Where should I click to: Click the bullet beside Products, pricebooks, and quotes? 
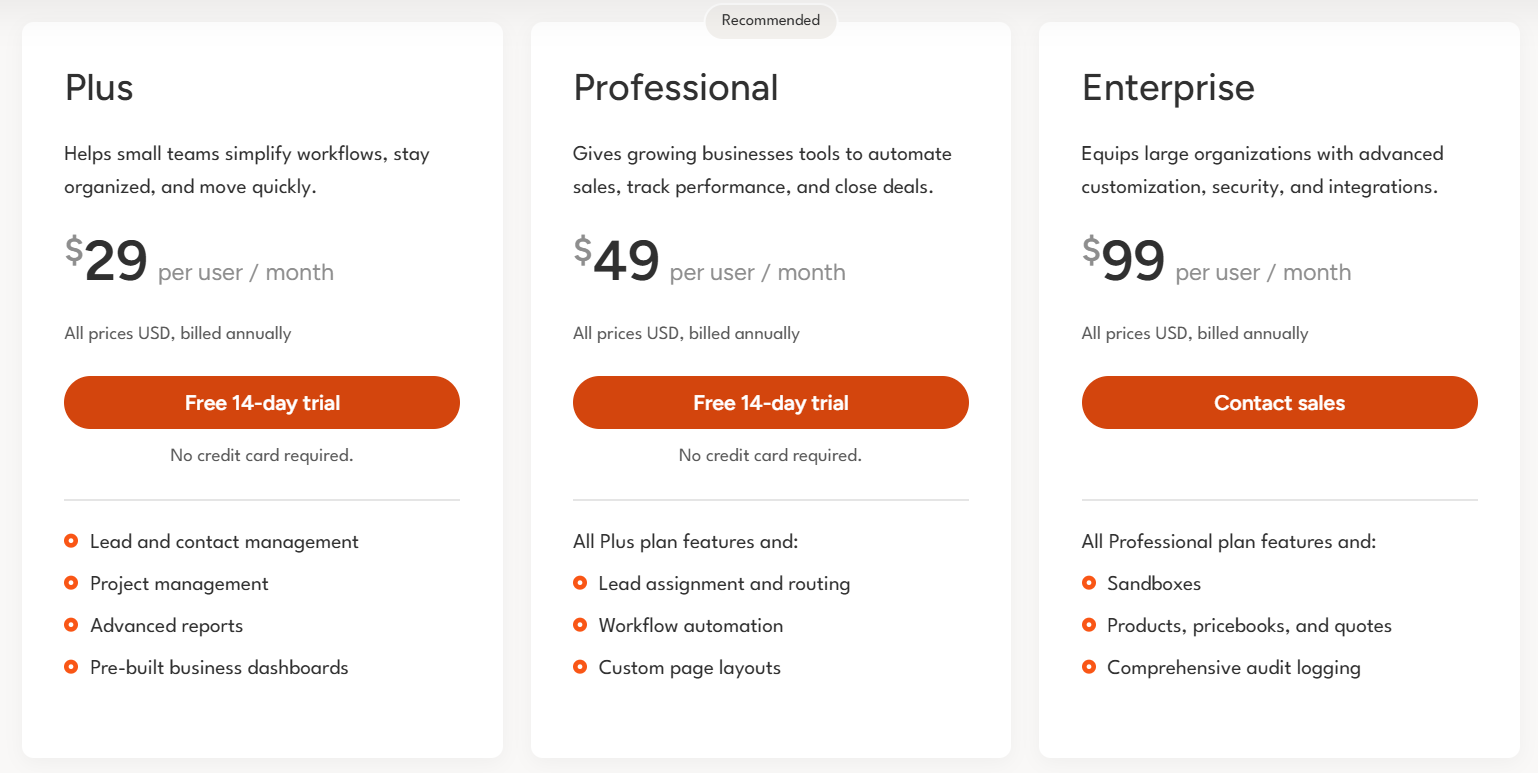click(x=1089, y=625)
